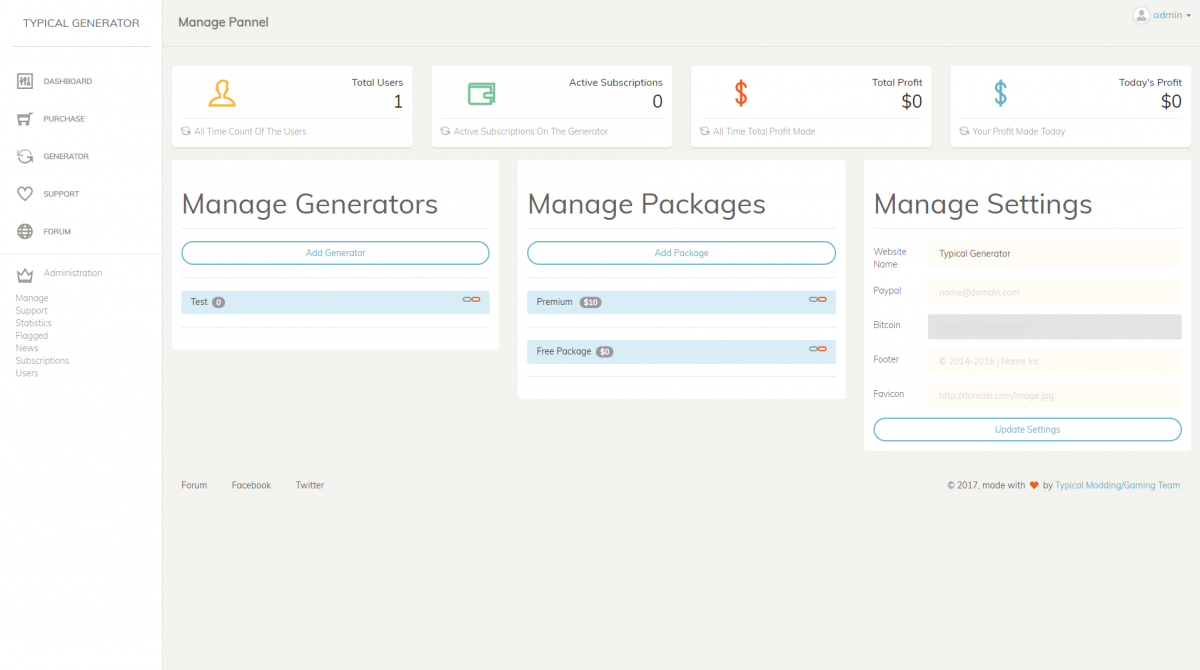Click the link icon on Test generator

click(471, 300)
